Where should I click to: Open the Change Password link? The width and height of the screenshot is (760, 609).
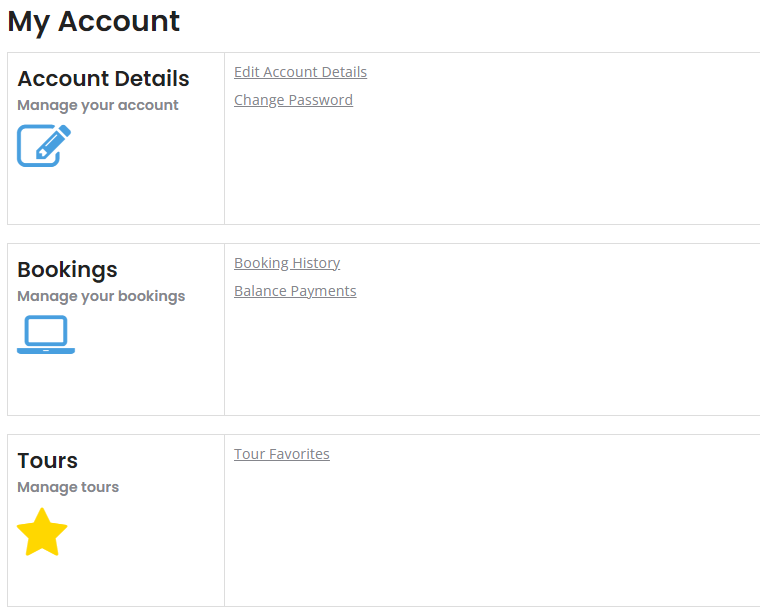tap(293, 100)
